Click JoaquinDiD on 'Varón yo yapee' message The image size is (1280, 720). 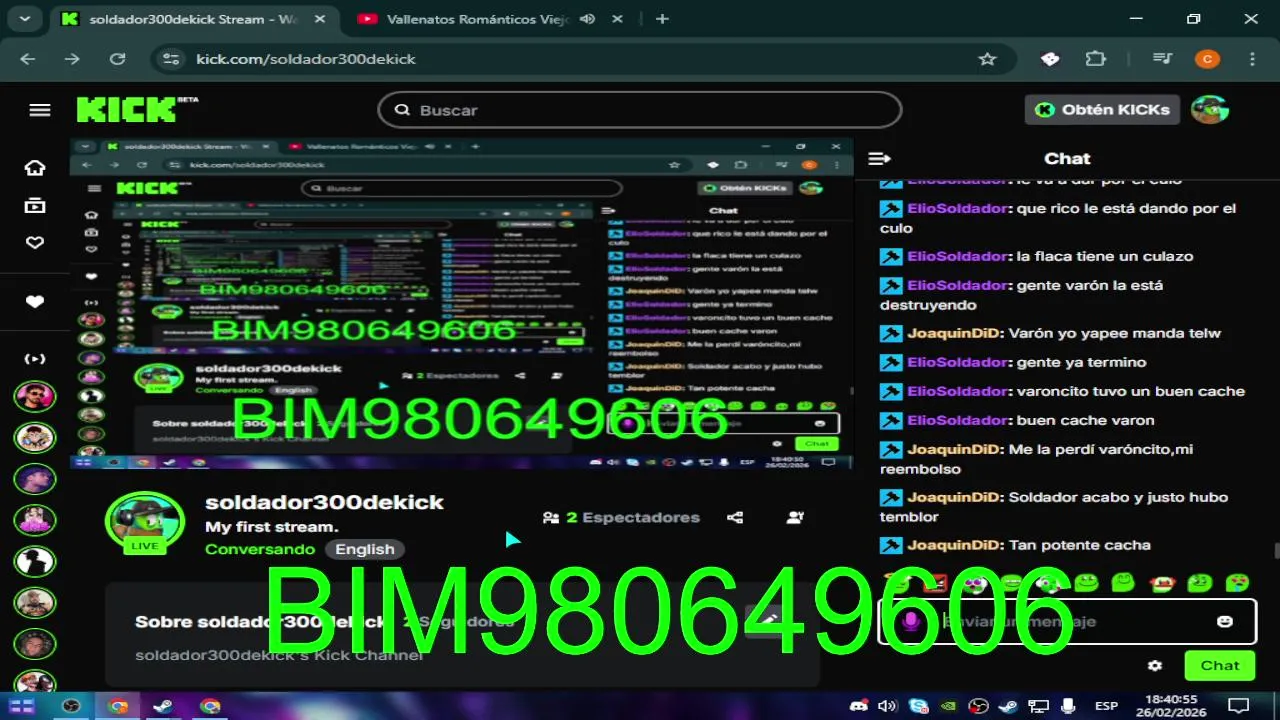tap(954, 333)
